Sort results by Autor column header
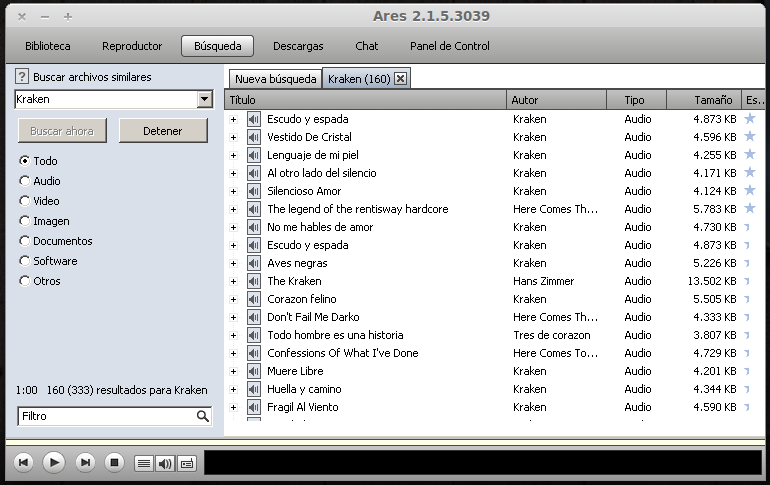Screen dimensions: 770x485 click(x=556, y=100)
